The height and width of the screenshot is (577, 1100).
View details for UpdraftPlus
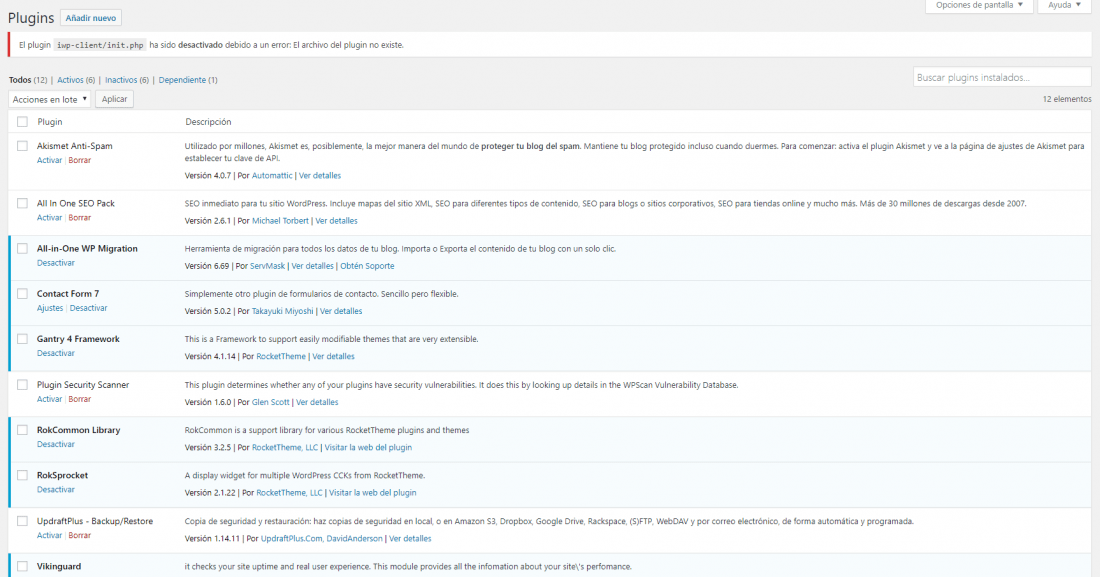410,538
